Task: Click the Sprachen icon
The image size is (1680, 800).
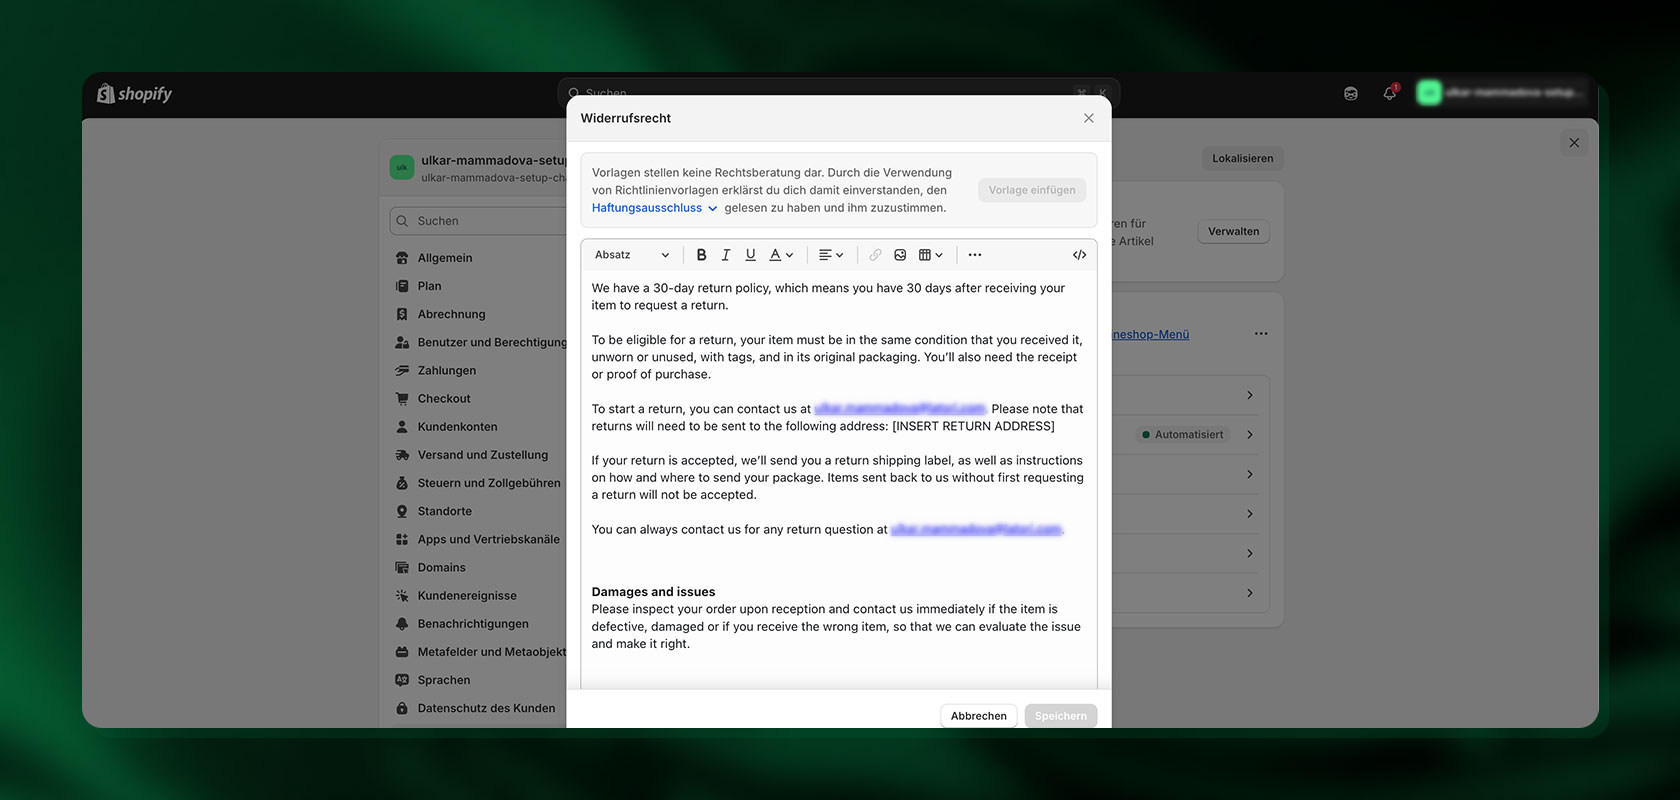Action: (402, 680)
